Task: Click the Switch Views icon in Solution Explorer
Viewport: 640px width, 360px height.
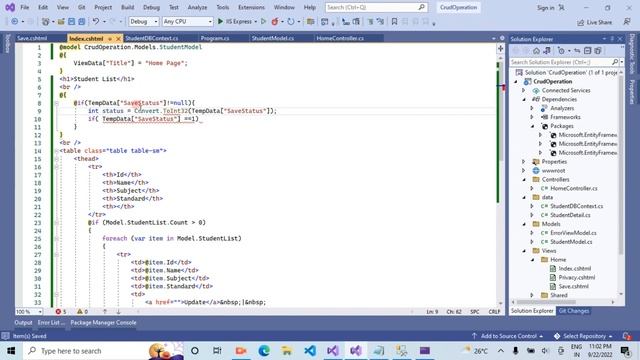Action: 547,51
